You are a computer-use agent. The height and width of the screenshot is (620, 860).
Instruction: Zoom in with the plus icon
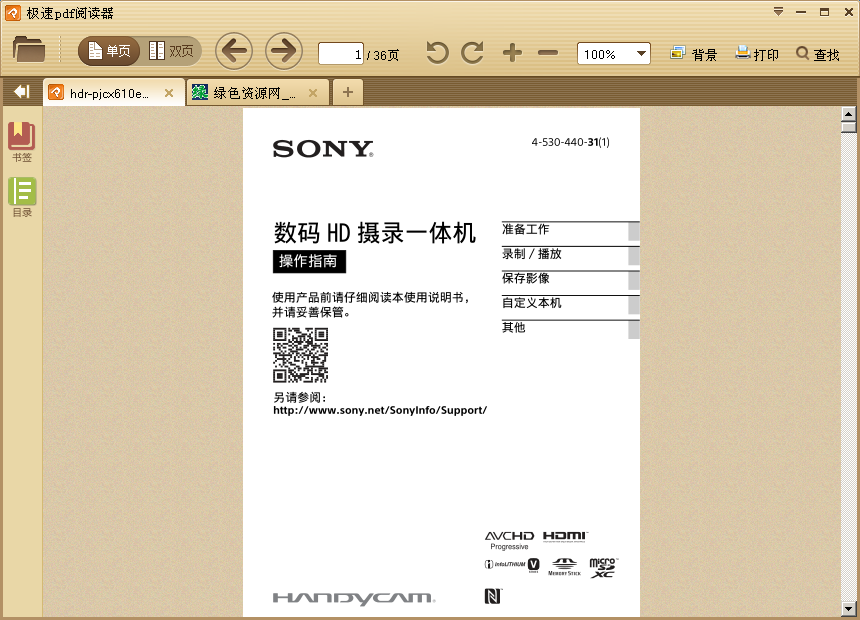click(511, 52)
